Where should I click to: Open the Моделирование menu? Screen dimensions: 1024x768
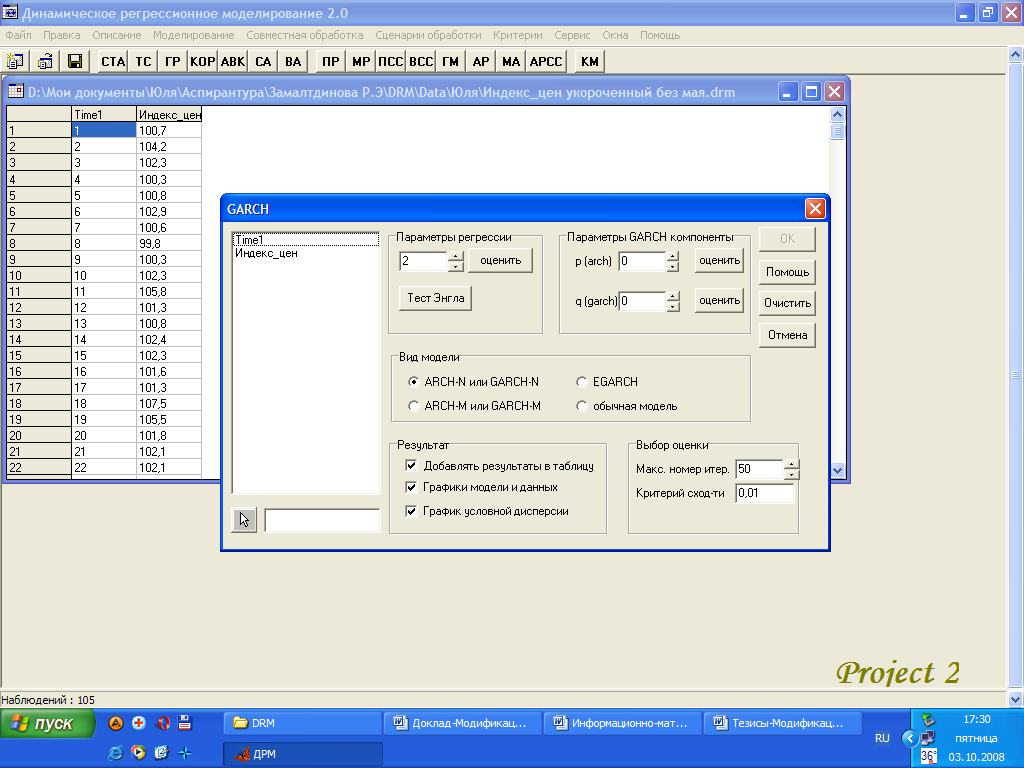[x=193, y=35]
